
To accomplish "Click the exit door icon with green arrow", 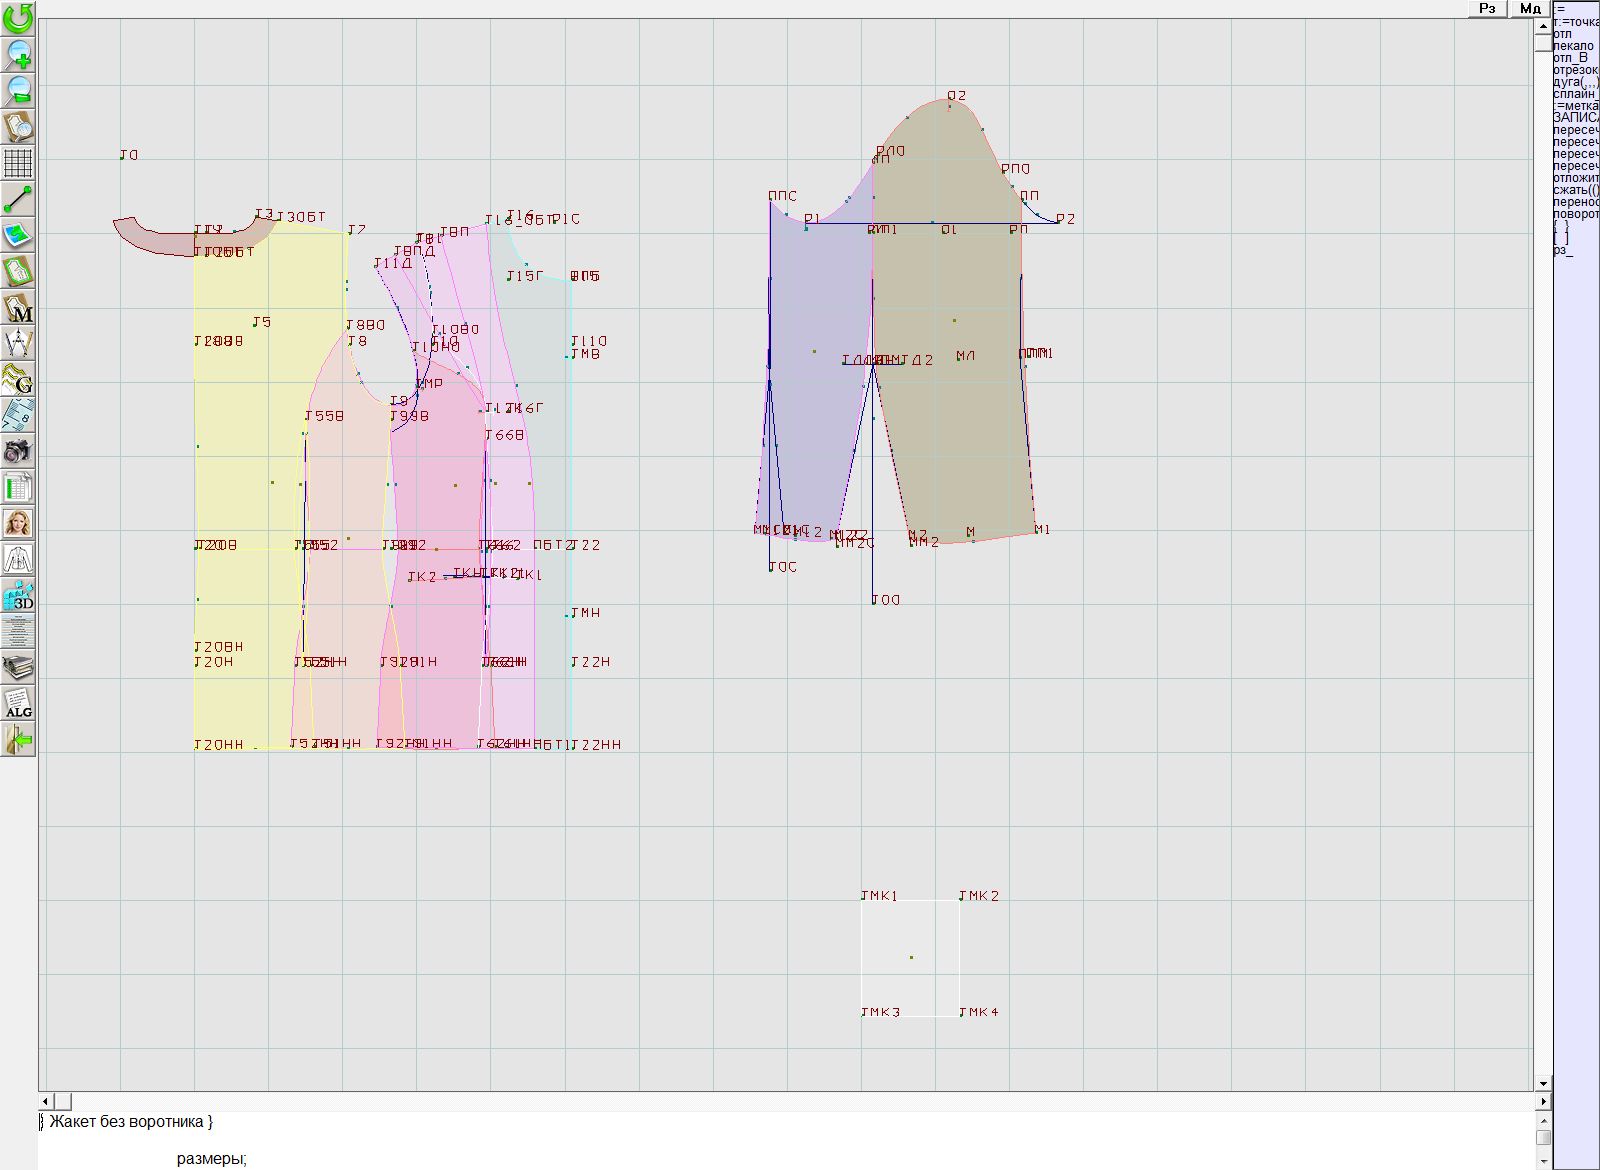I will tap(18, 740).
